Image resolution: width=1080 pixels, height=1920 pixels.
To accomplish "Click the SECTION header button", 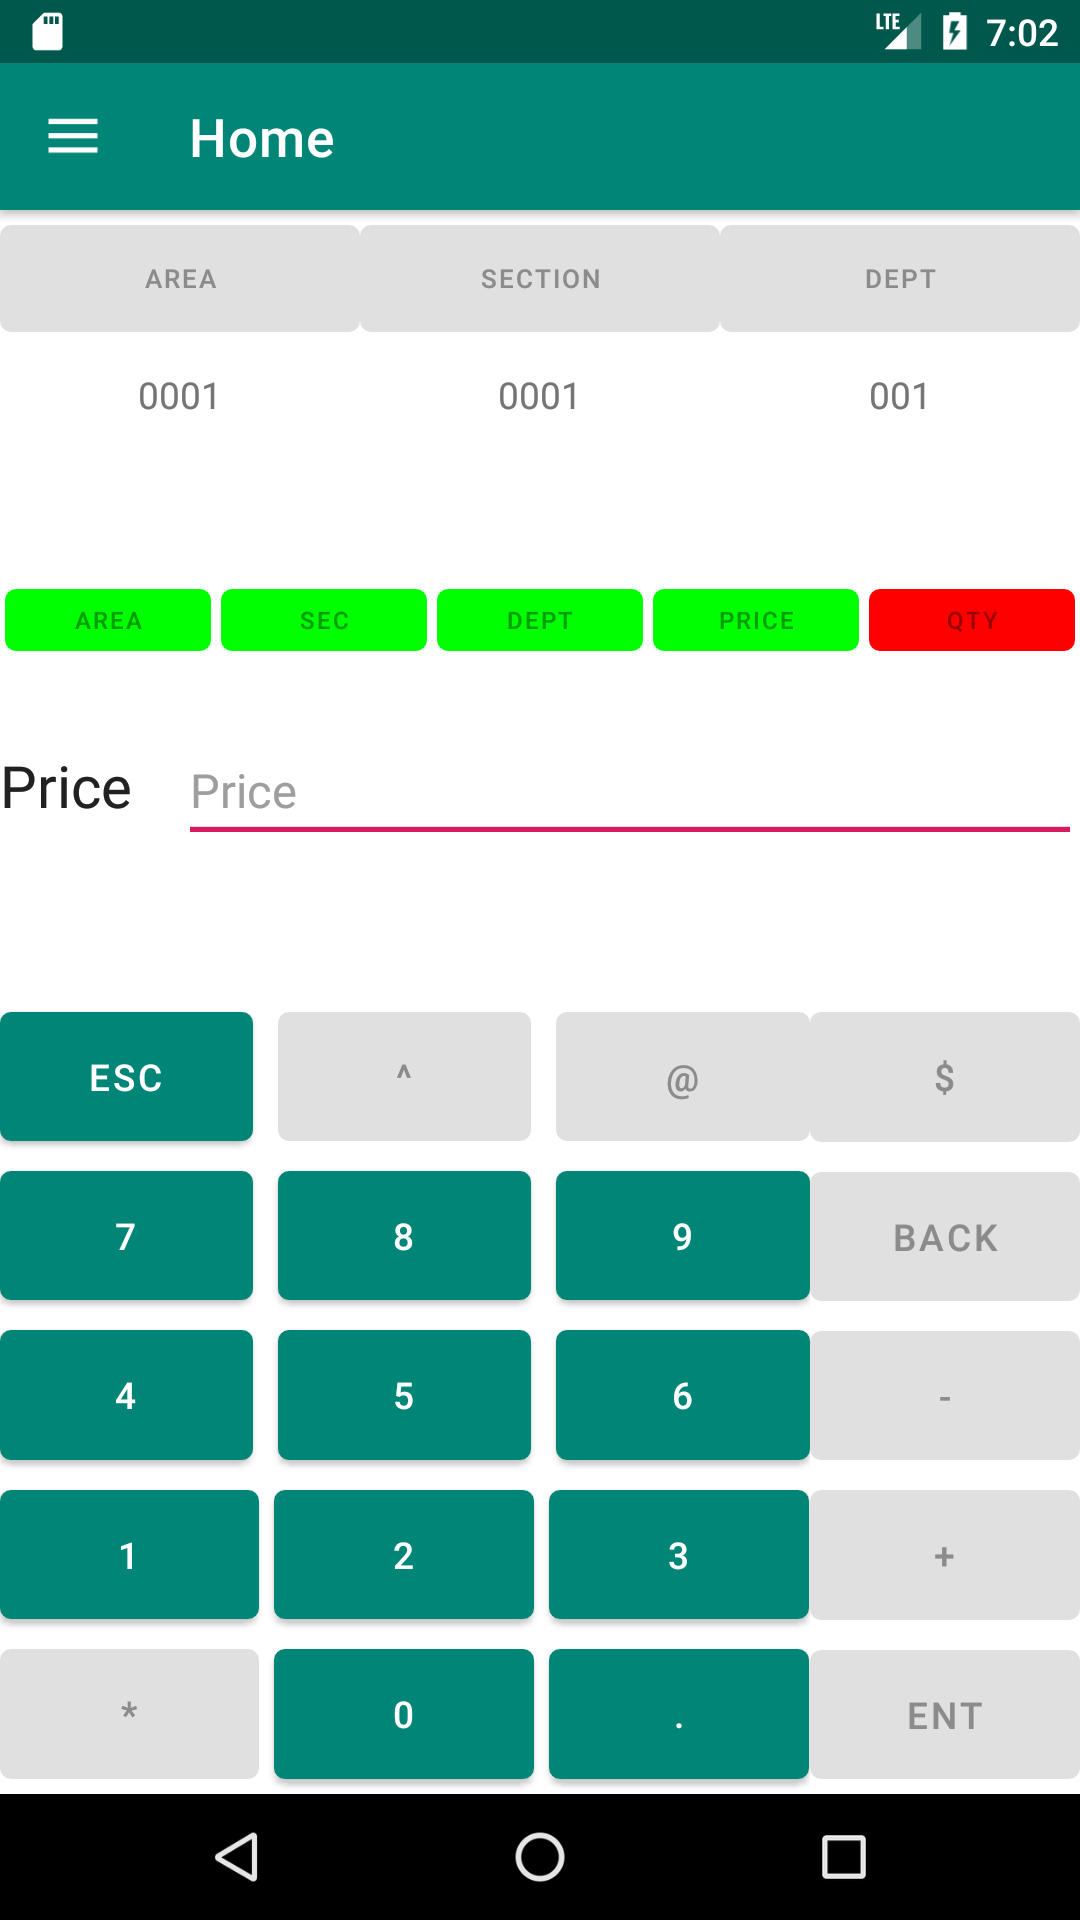I will (x=540, y=279).
